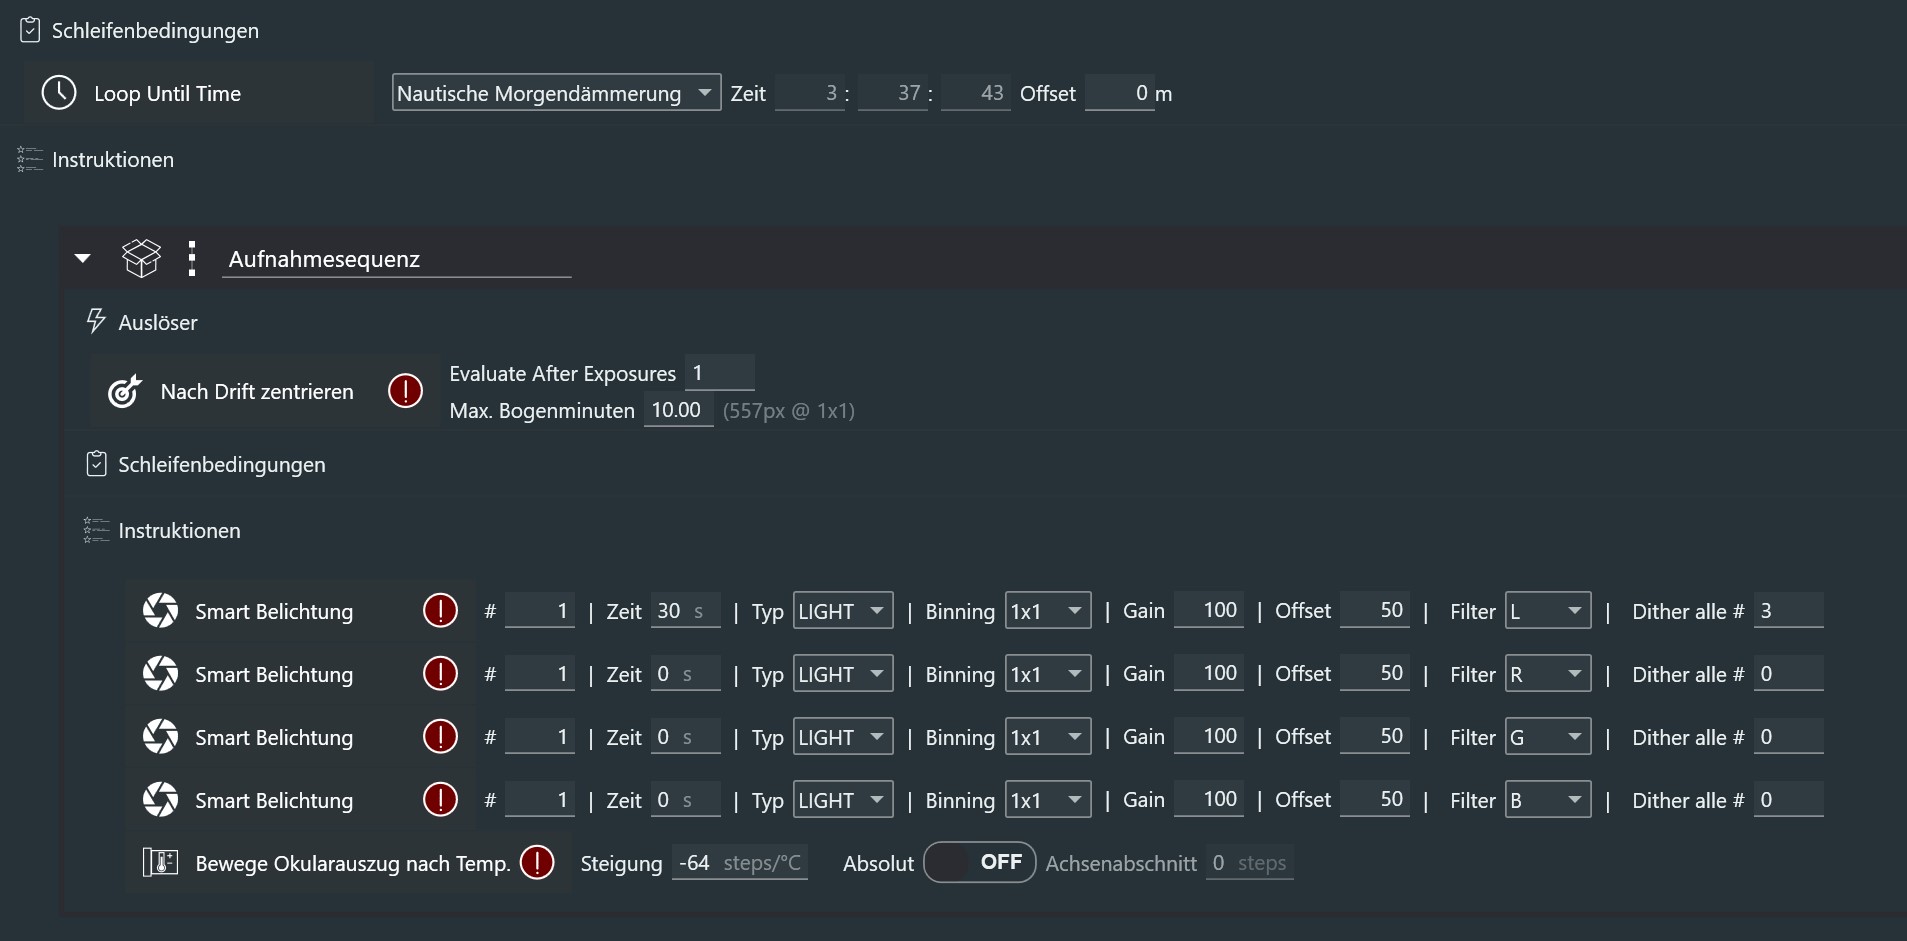Click the Steigung -64 steps/°C field
Viewport: 1907px width, 941px height.
coord(740,862)
